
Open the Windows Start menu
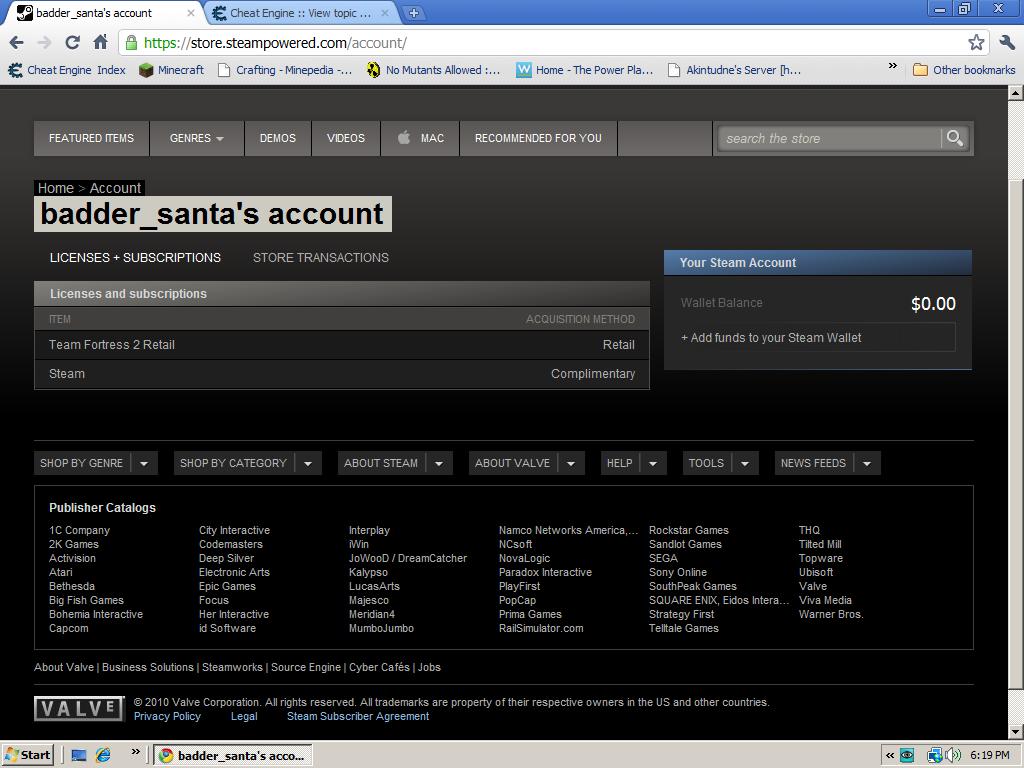[27, 756]
